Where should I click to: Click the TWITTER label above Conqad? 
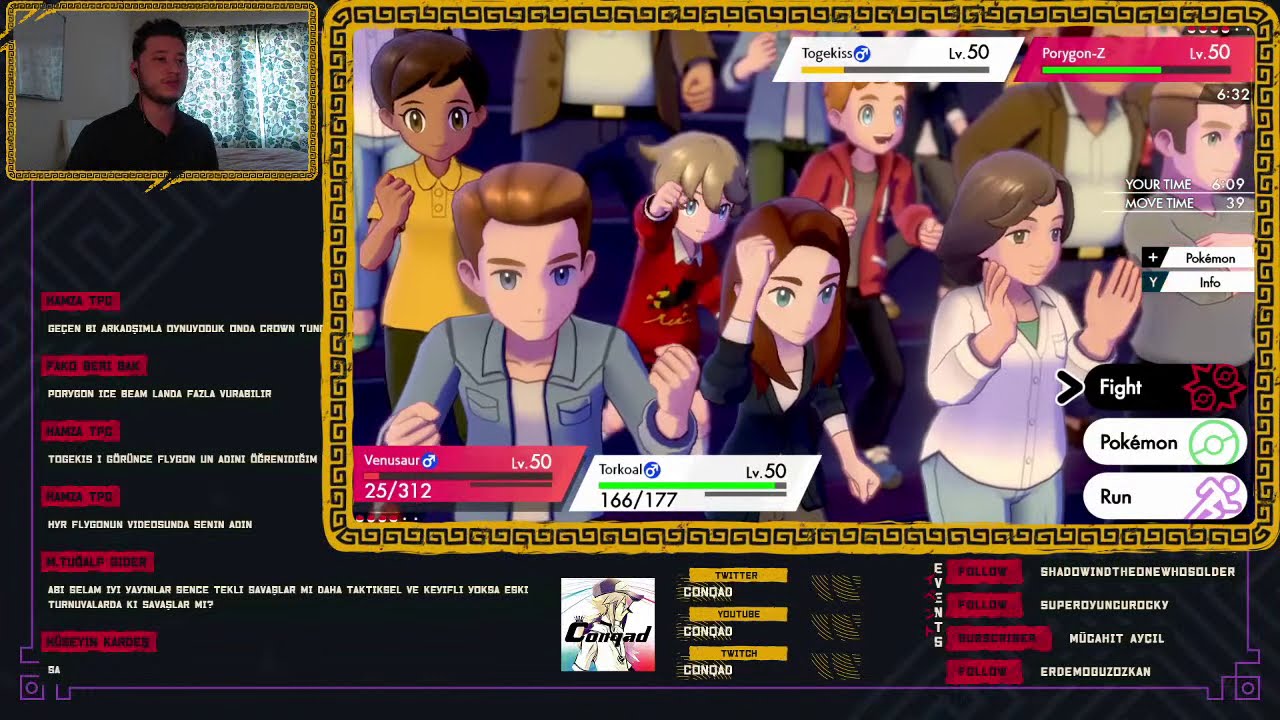tap(737, 575)
